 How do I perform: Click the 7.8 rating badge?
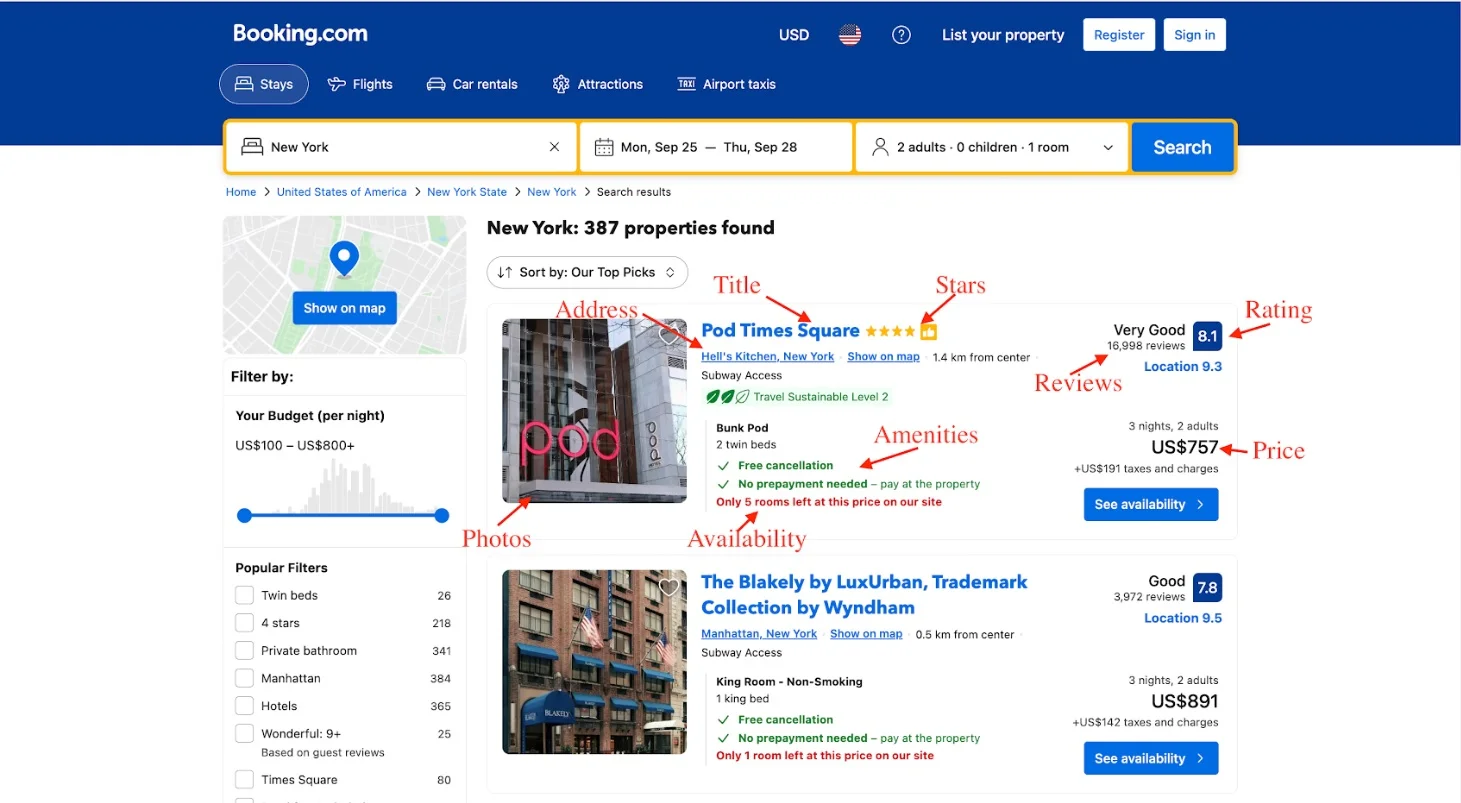point(1207,587)
